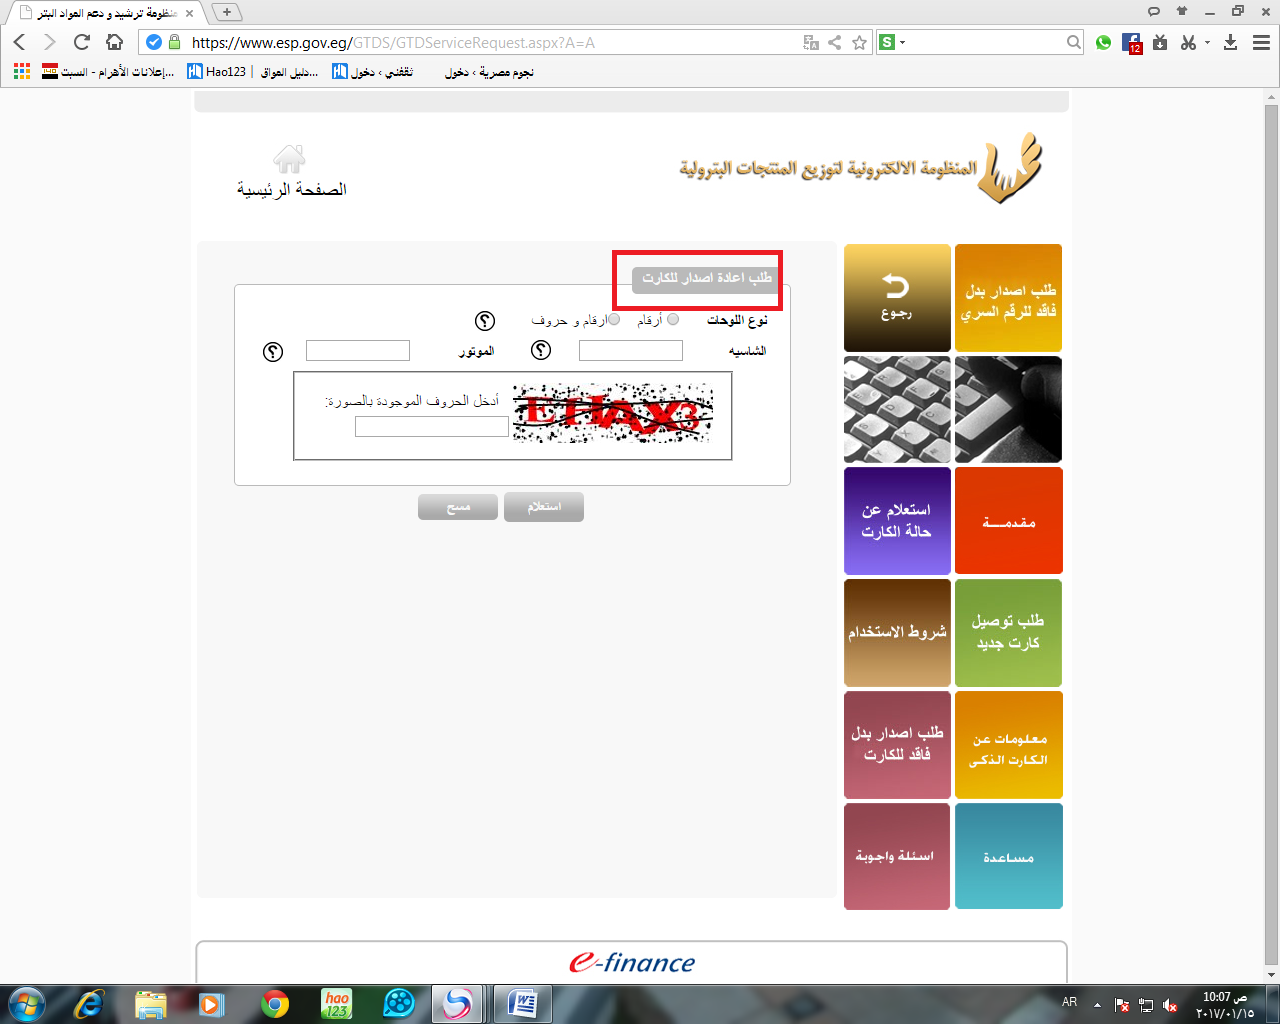This screenshot has height=1024, width=1280.
Task: Open the apps grid bookmark icon
Action: pyautogui.click(x=22, y=71)
